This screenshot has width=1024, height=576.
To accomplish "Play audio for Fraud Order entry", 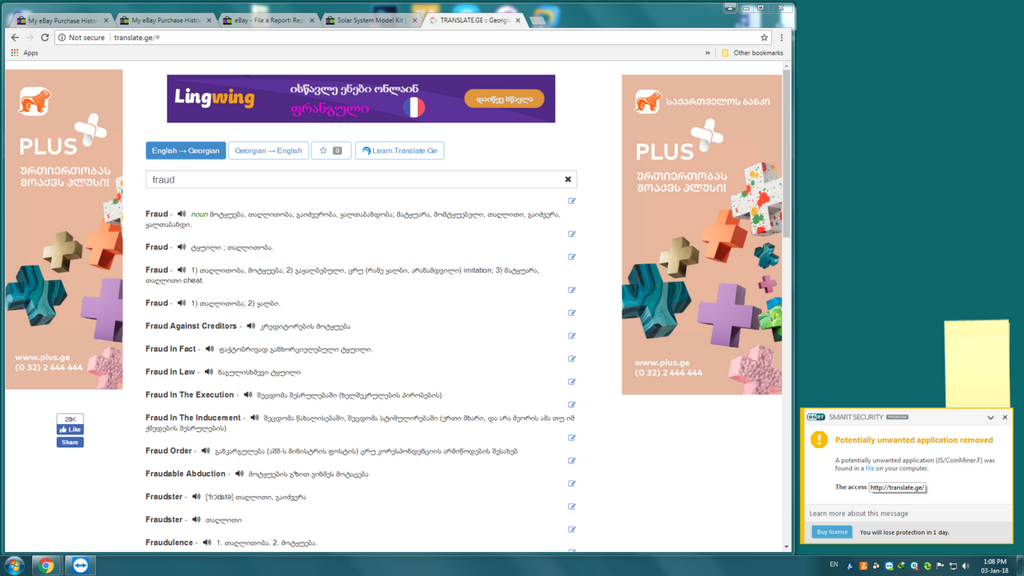I will coord(206,451).
